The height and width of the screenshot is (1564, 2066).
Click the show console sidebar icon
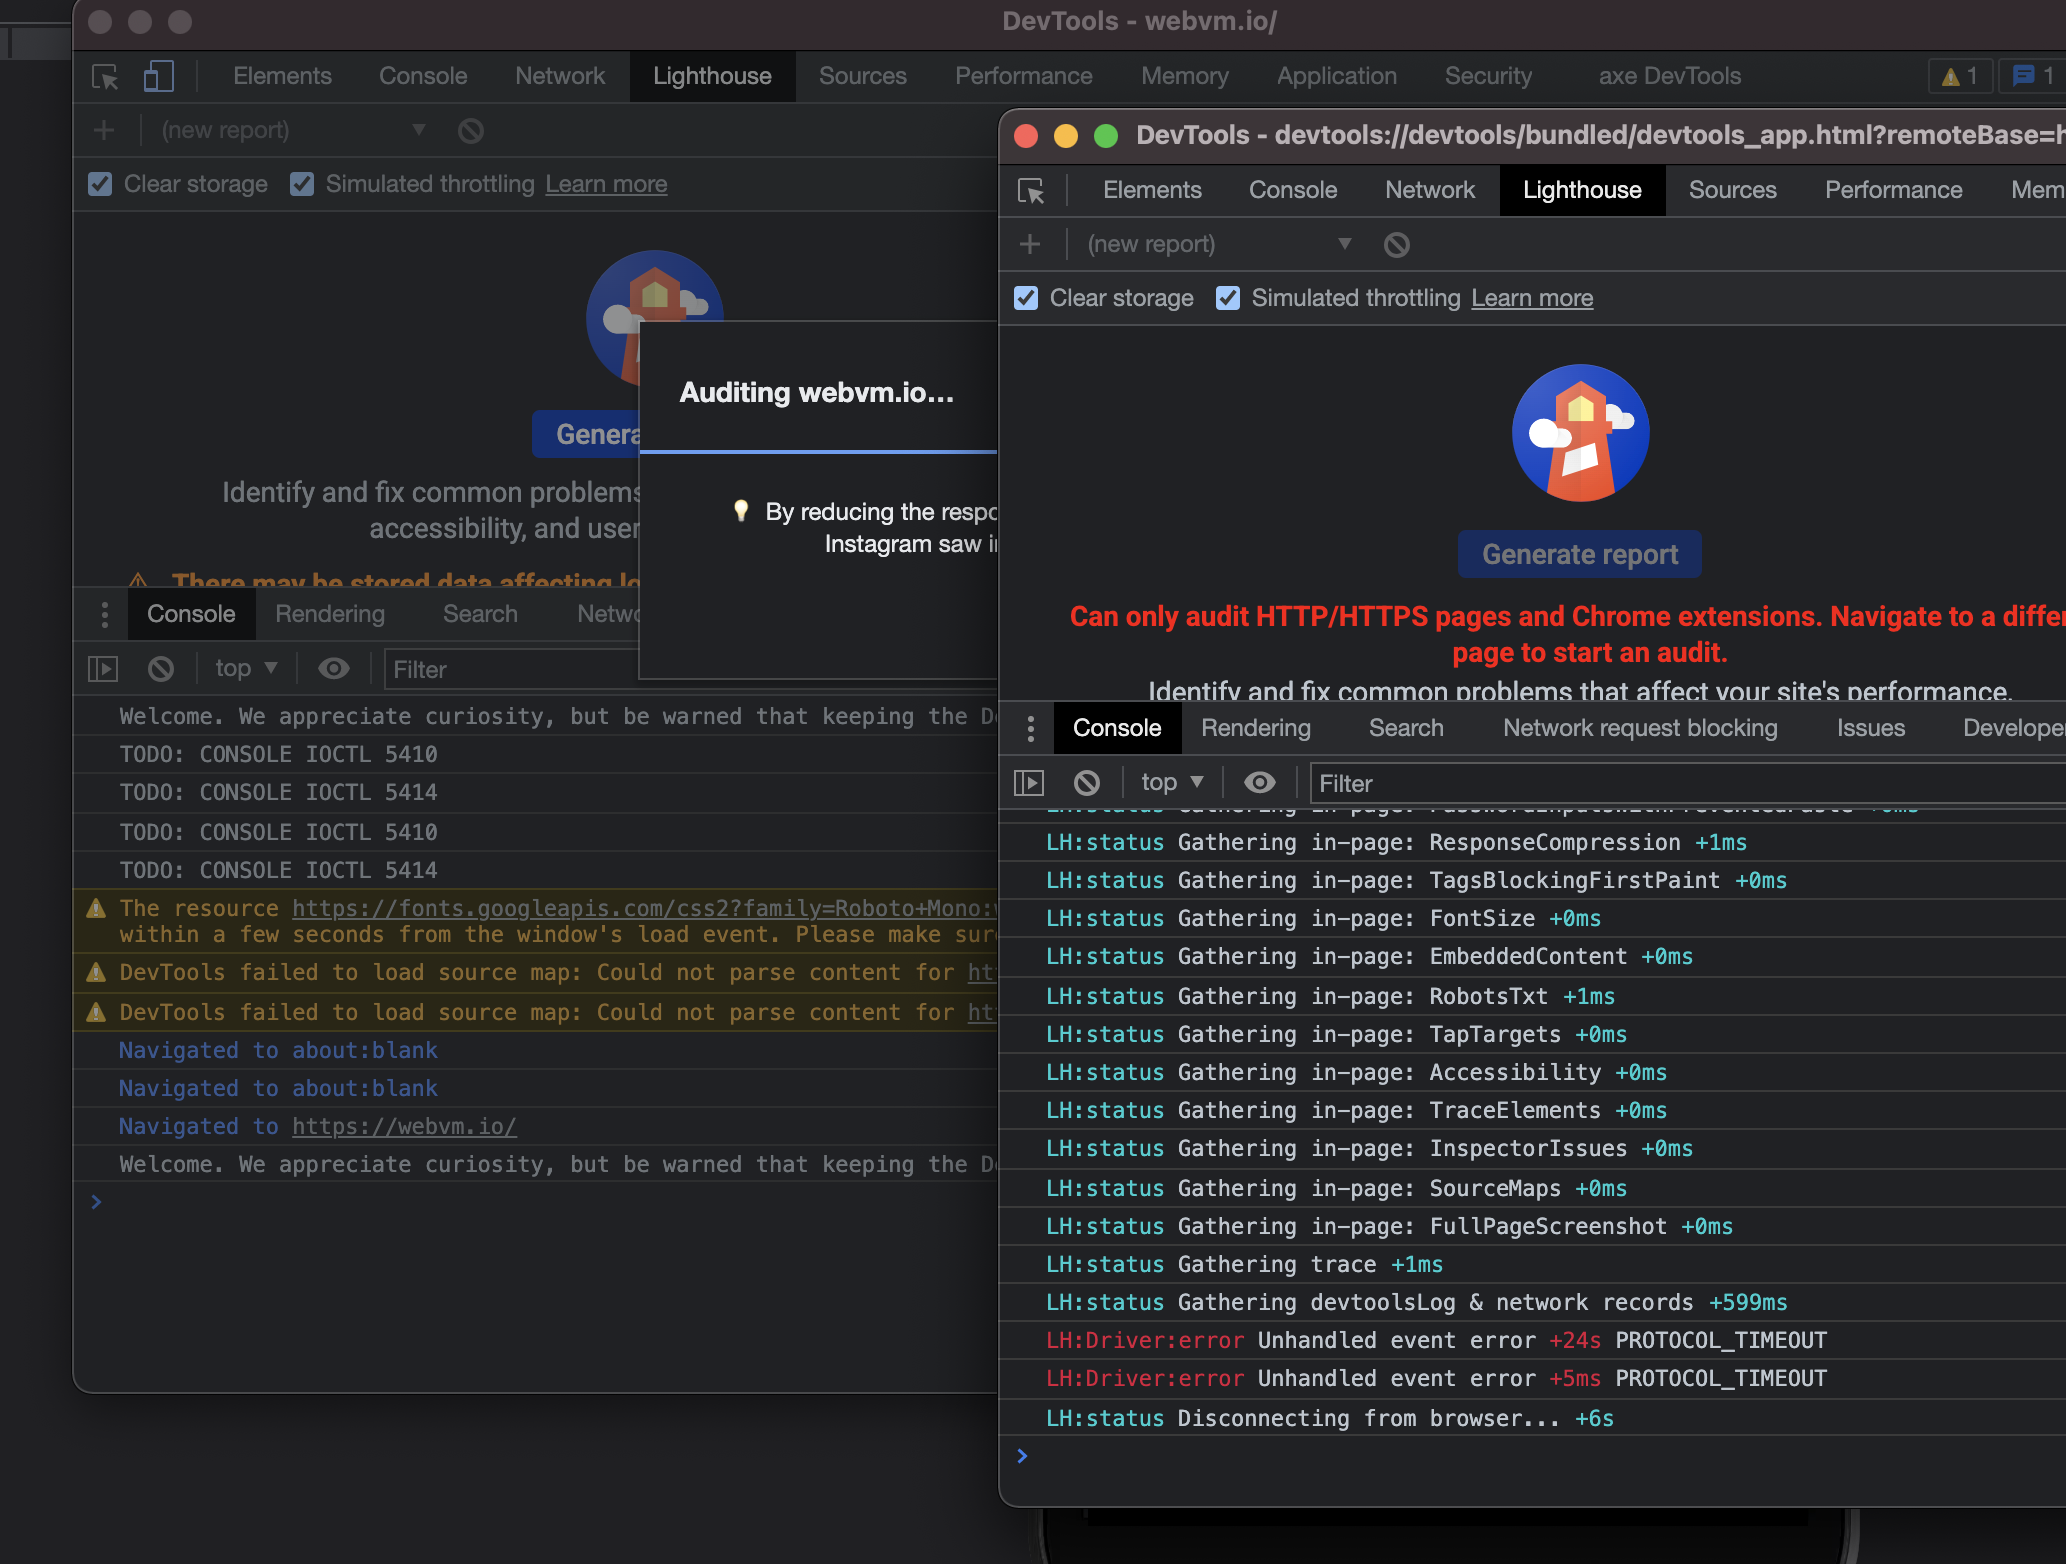[1029, 783]
